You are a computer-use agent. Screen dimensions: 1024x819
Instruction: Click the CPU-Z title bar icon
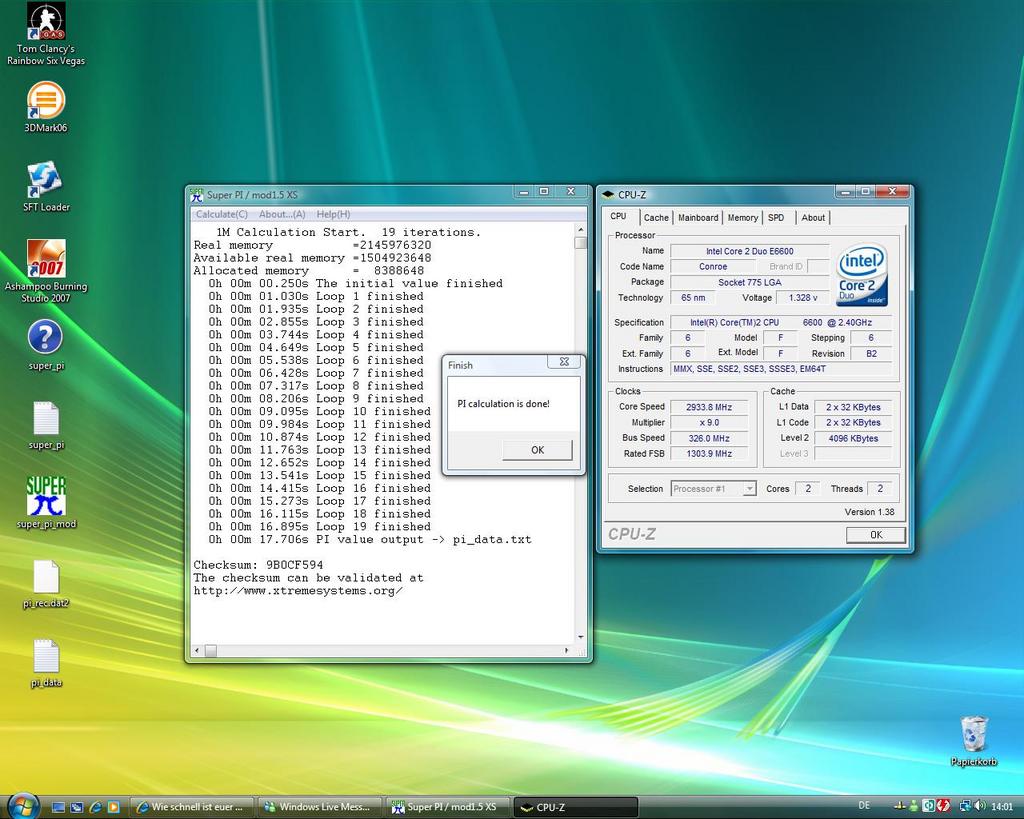coord(608,195)
